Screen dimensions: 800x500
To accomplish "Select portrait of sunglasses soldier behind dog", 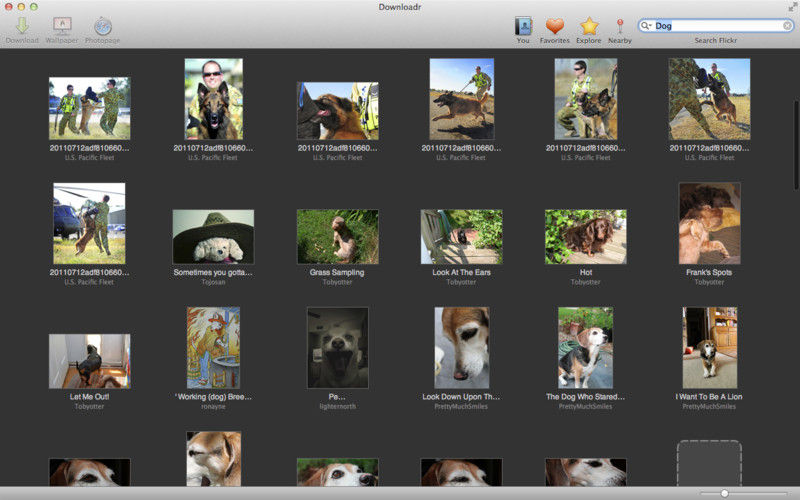I will pos(213,99).
